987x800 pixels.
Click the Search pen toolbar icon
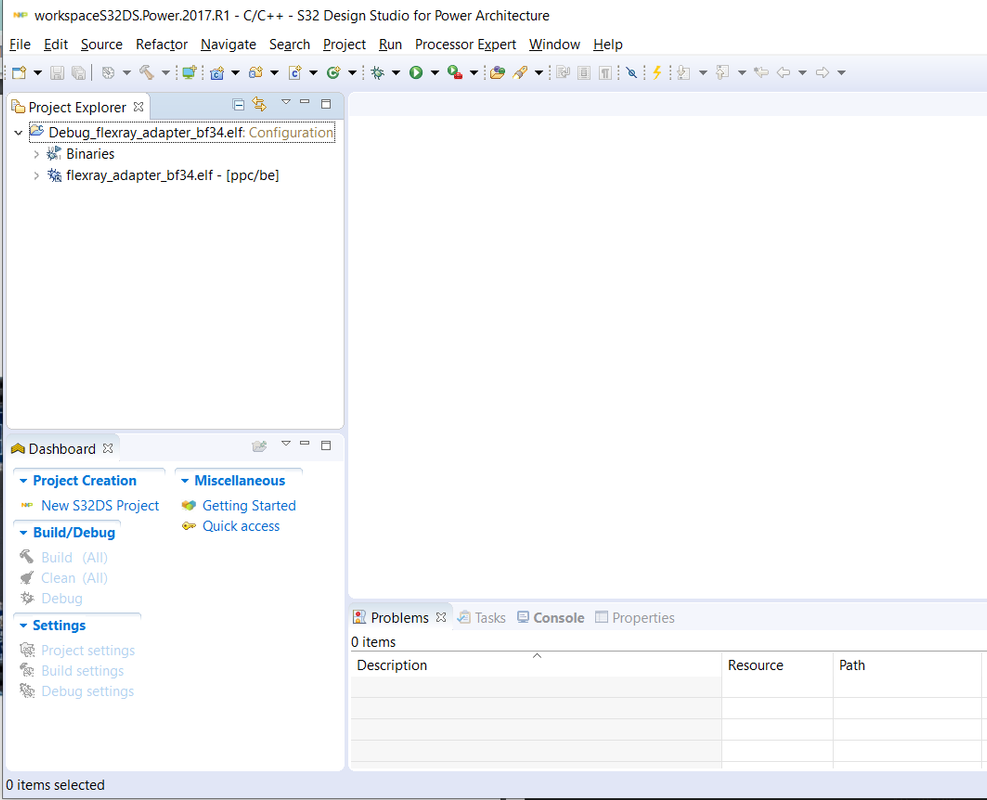pyautogui.click(x=520, y=72)
